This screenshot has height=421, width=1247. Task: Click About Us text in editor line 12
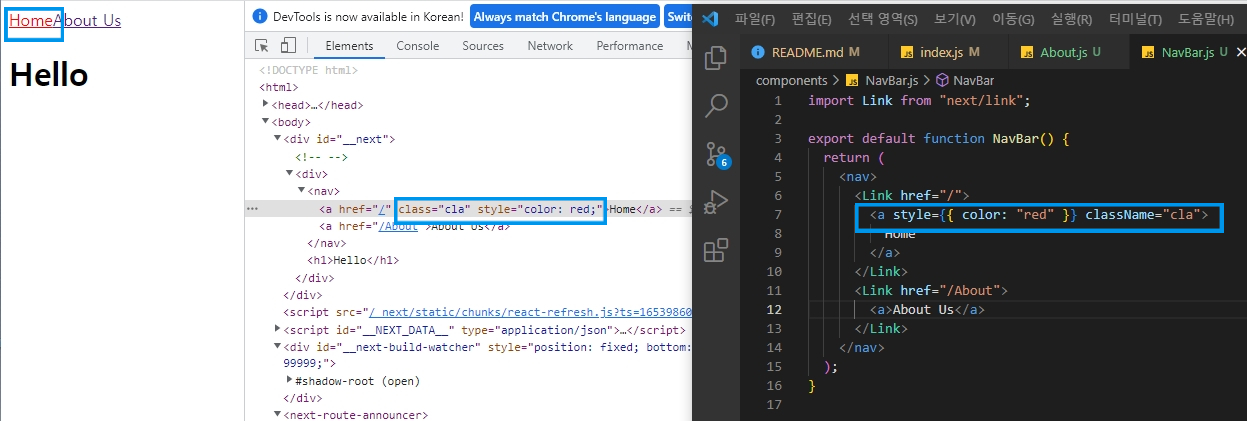(923, 309)
